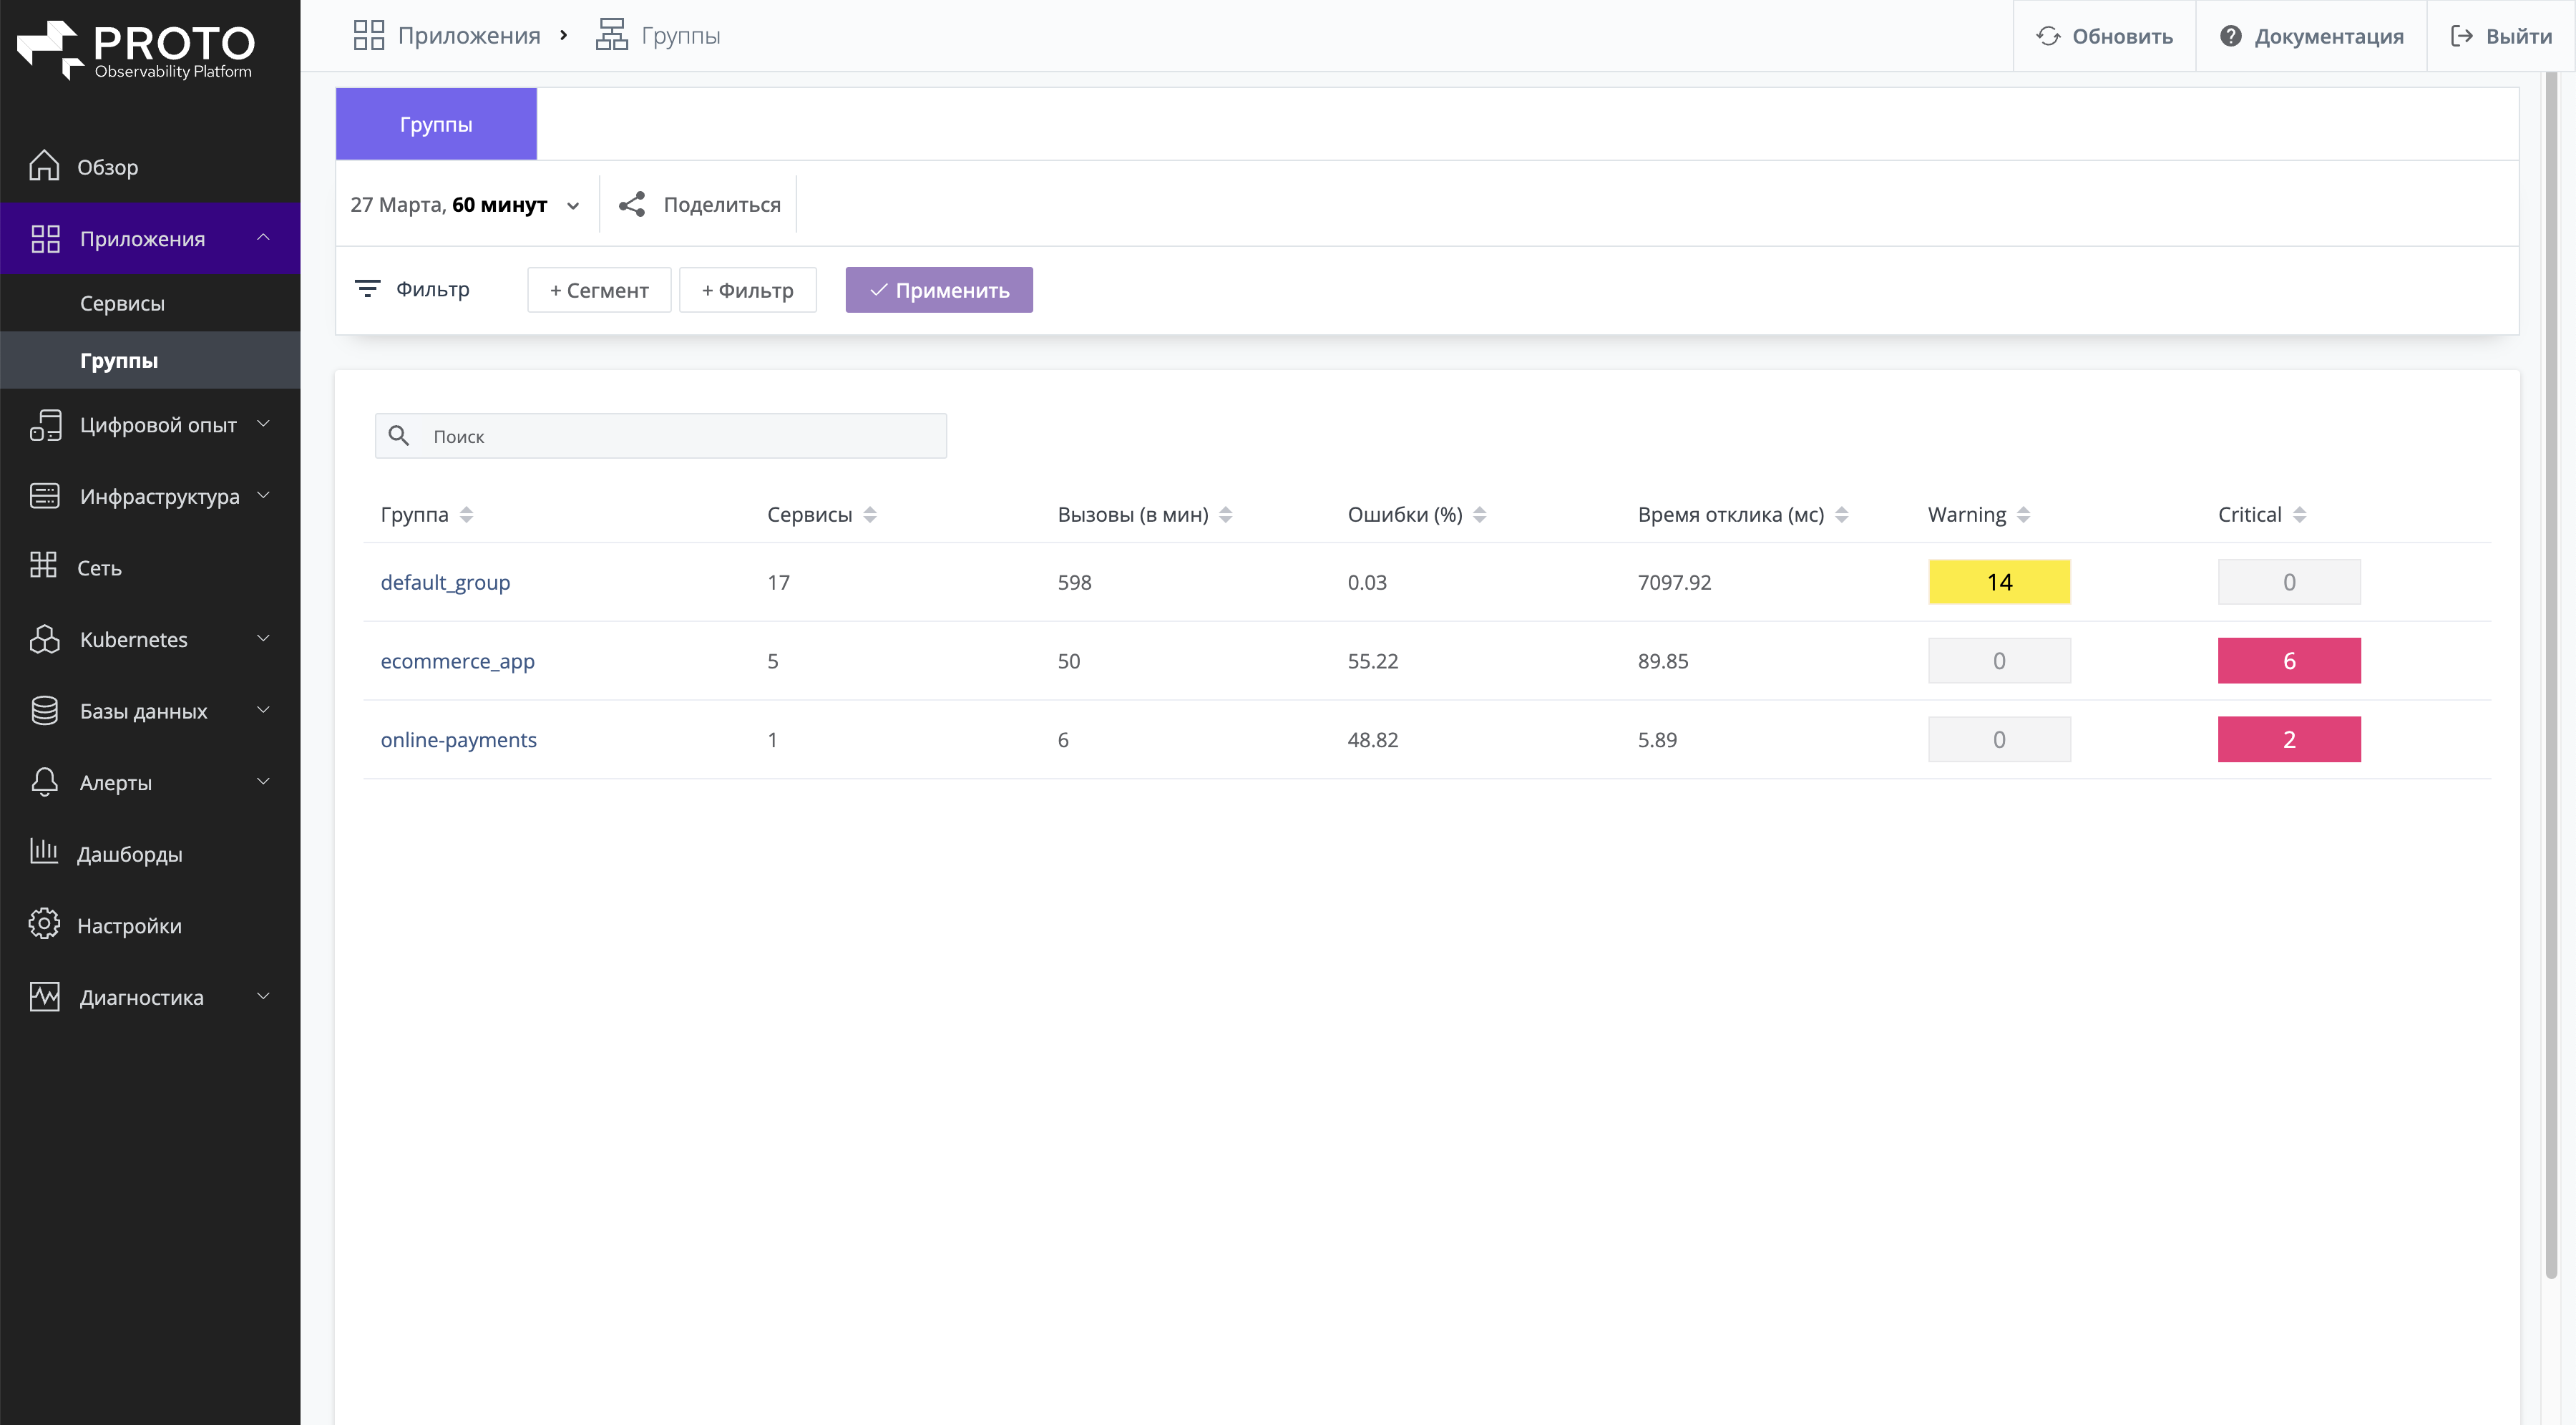2576x1425 pixels.
Task: Open the default_group link
Action: pos(445,582)
